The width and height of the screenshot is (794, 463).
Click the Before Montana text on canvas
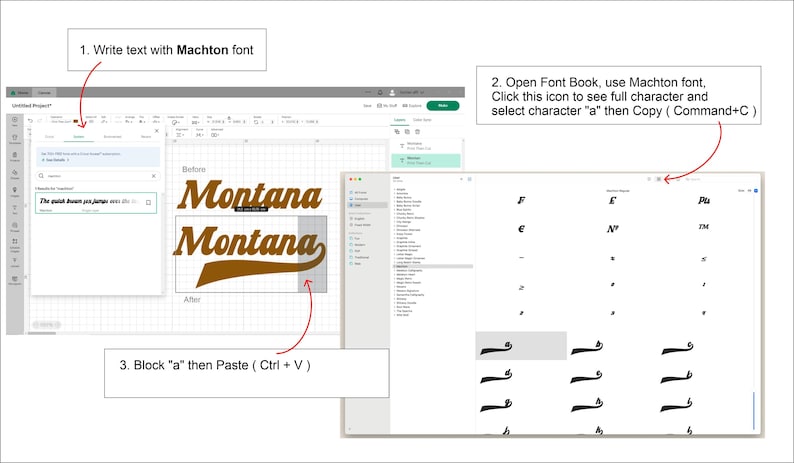(x=250, y=195)
